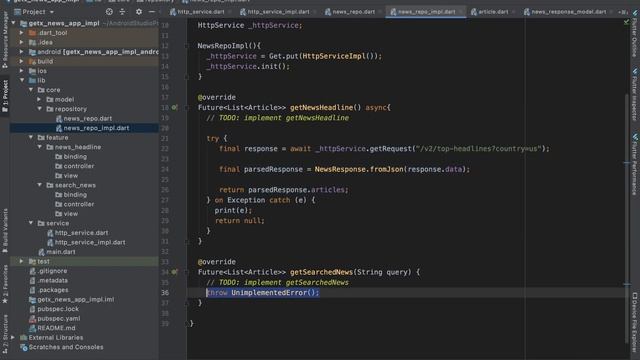Hide the Project panel with minus icon
The width and height of the screenshot is (640, 360).
(x=151, y=12)
